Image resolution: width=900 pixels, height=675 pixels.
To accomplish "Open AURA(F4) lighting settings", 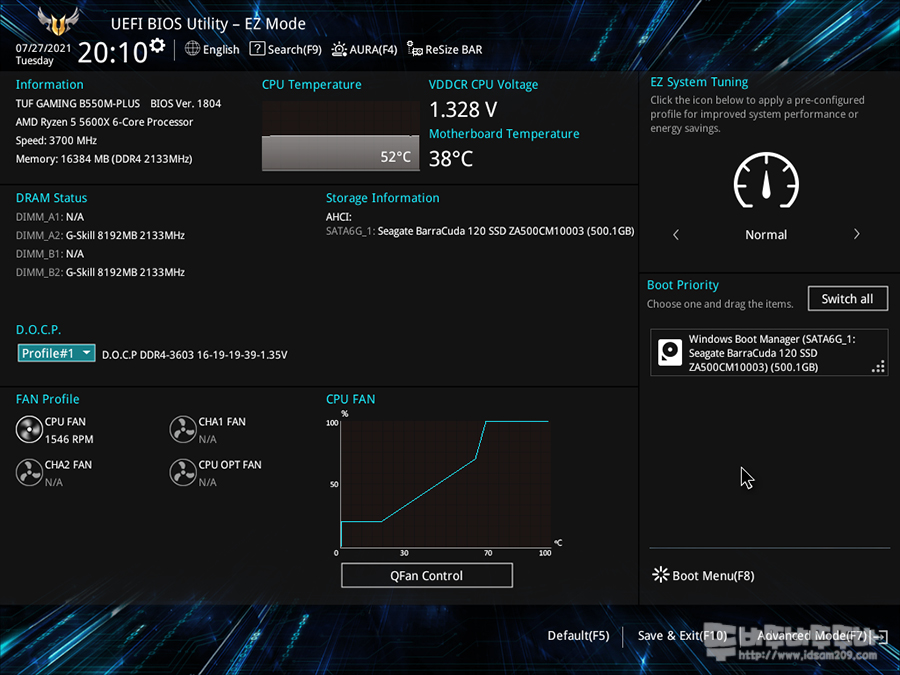I will (x=364, y=49).
